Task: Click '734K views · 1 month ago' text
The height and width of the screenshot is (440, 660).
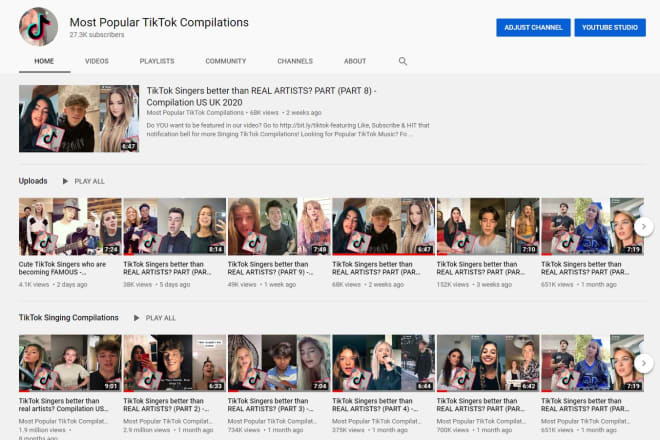Action: (x=265, y=430)
